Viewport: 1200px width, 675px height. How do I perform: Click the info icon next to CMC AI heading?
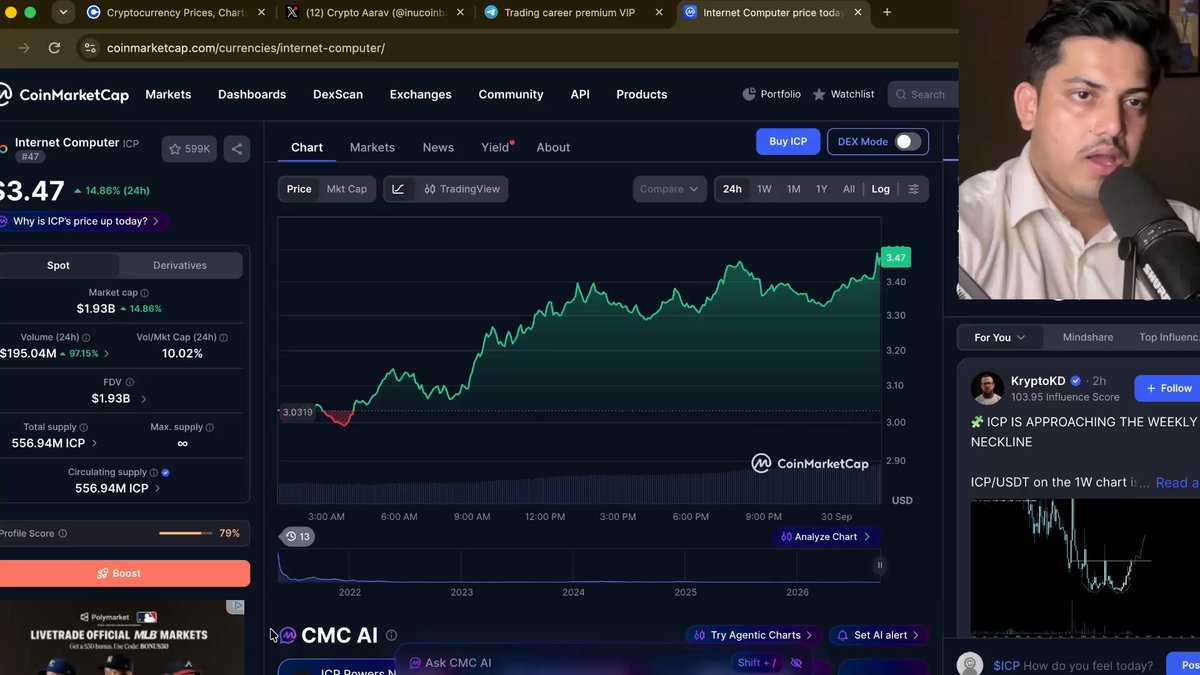pos(391,635)
